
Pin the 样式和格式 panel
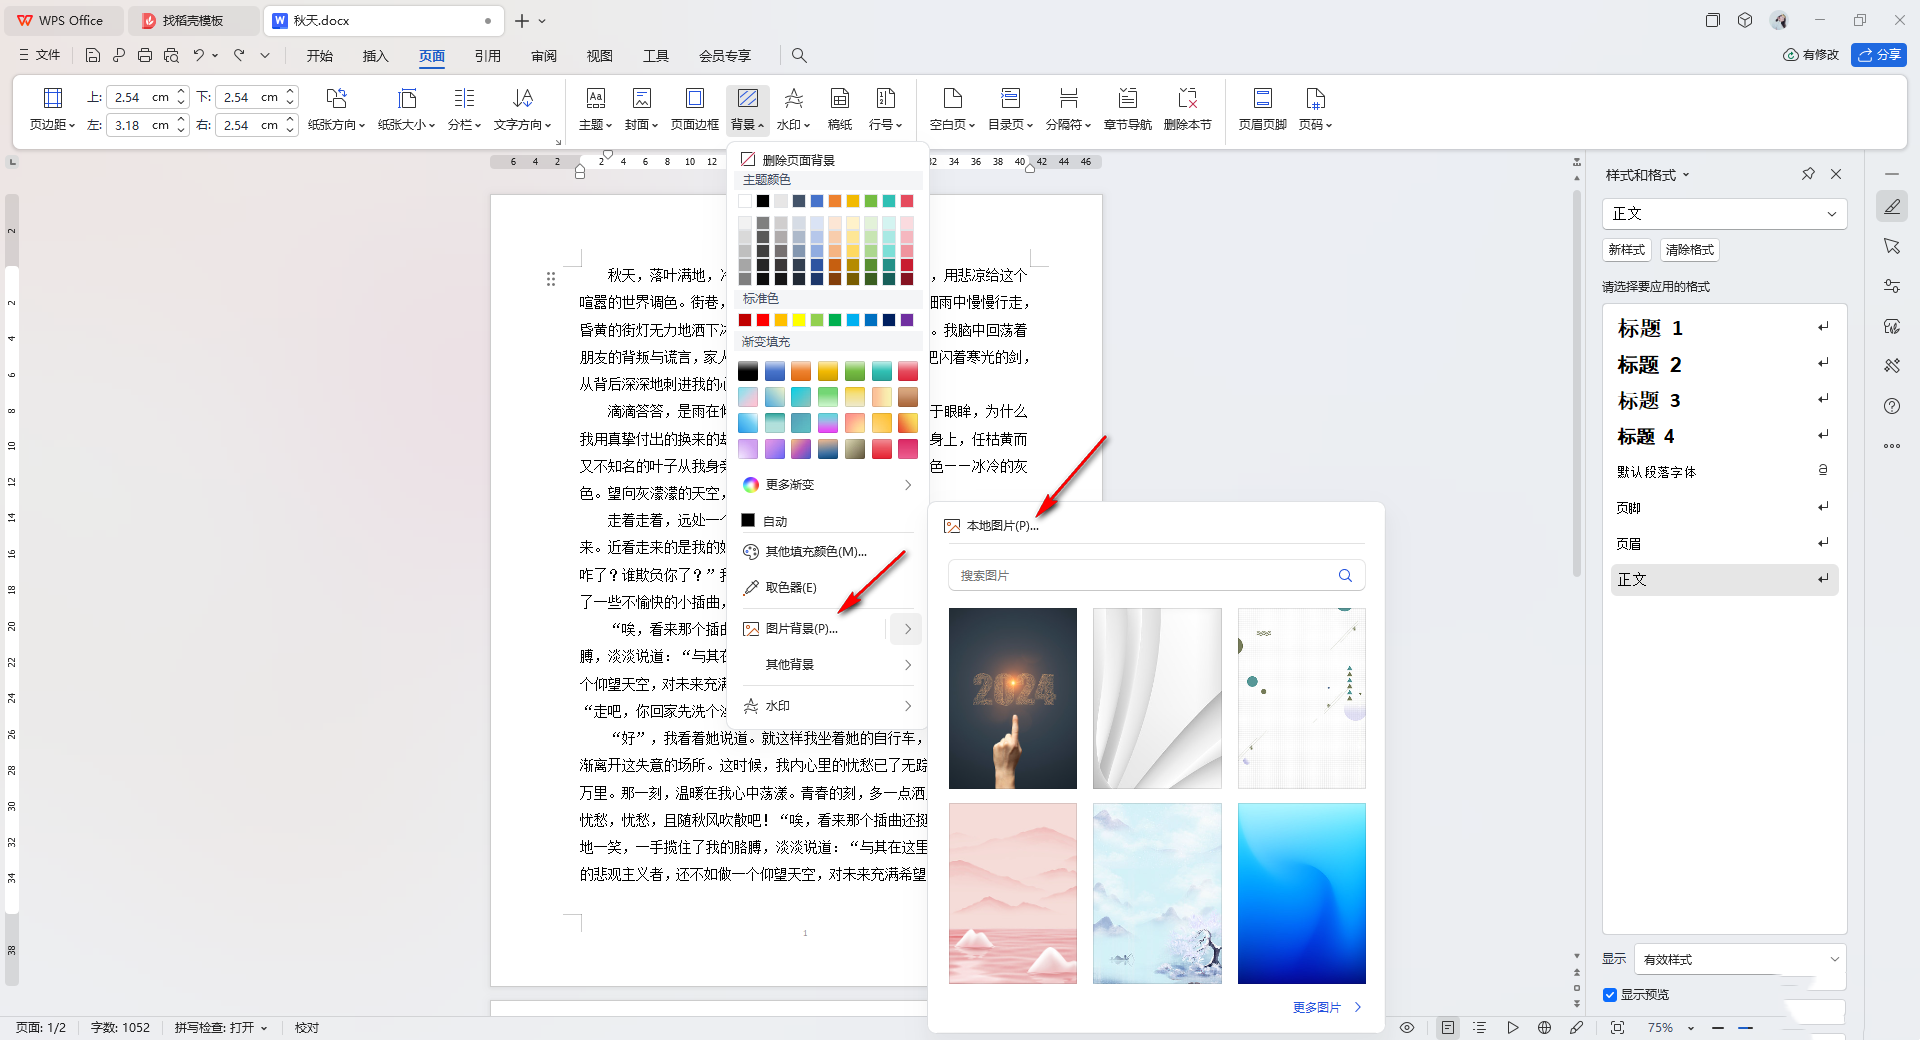click(x=1808, y=174)
